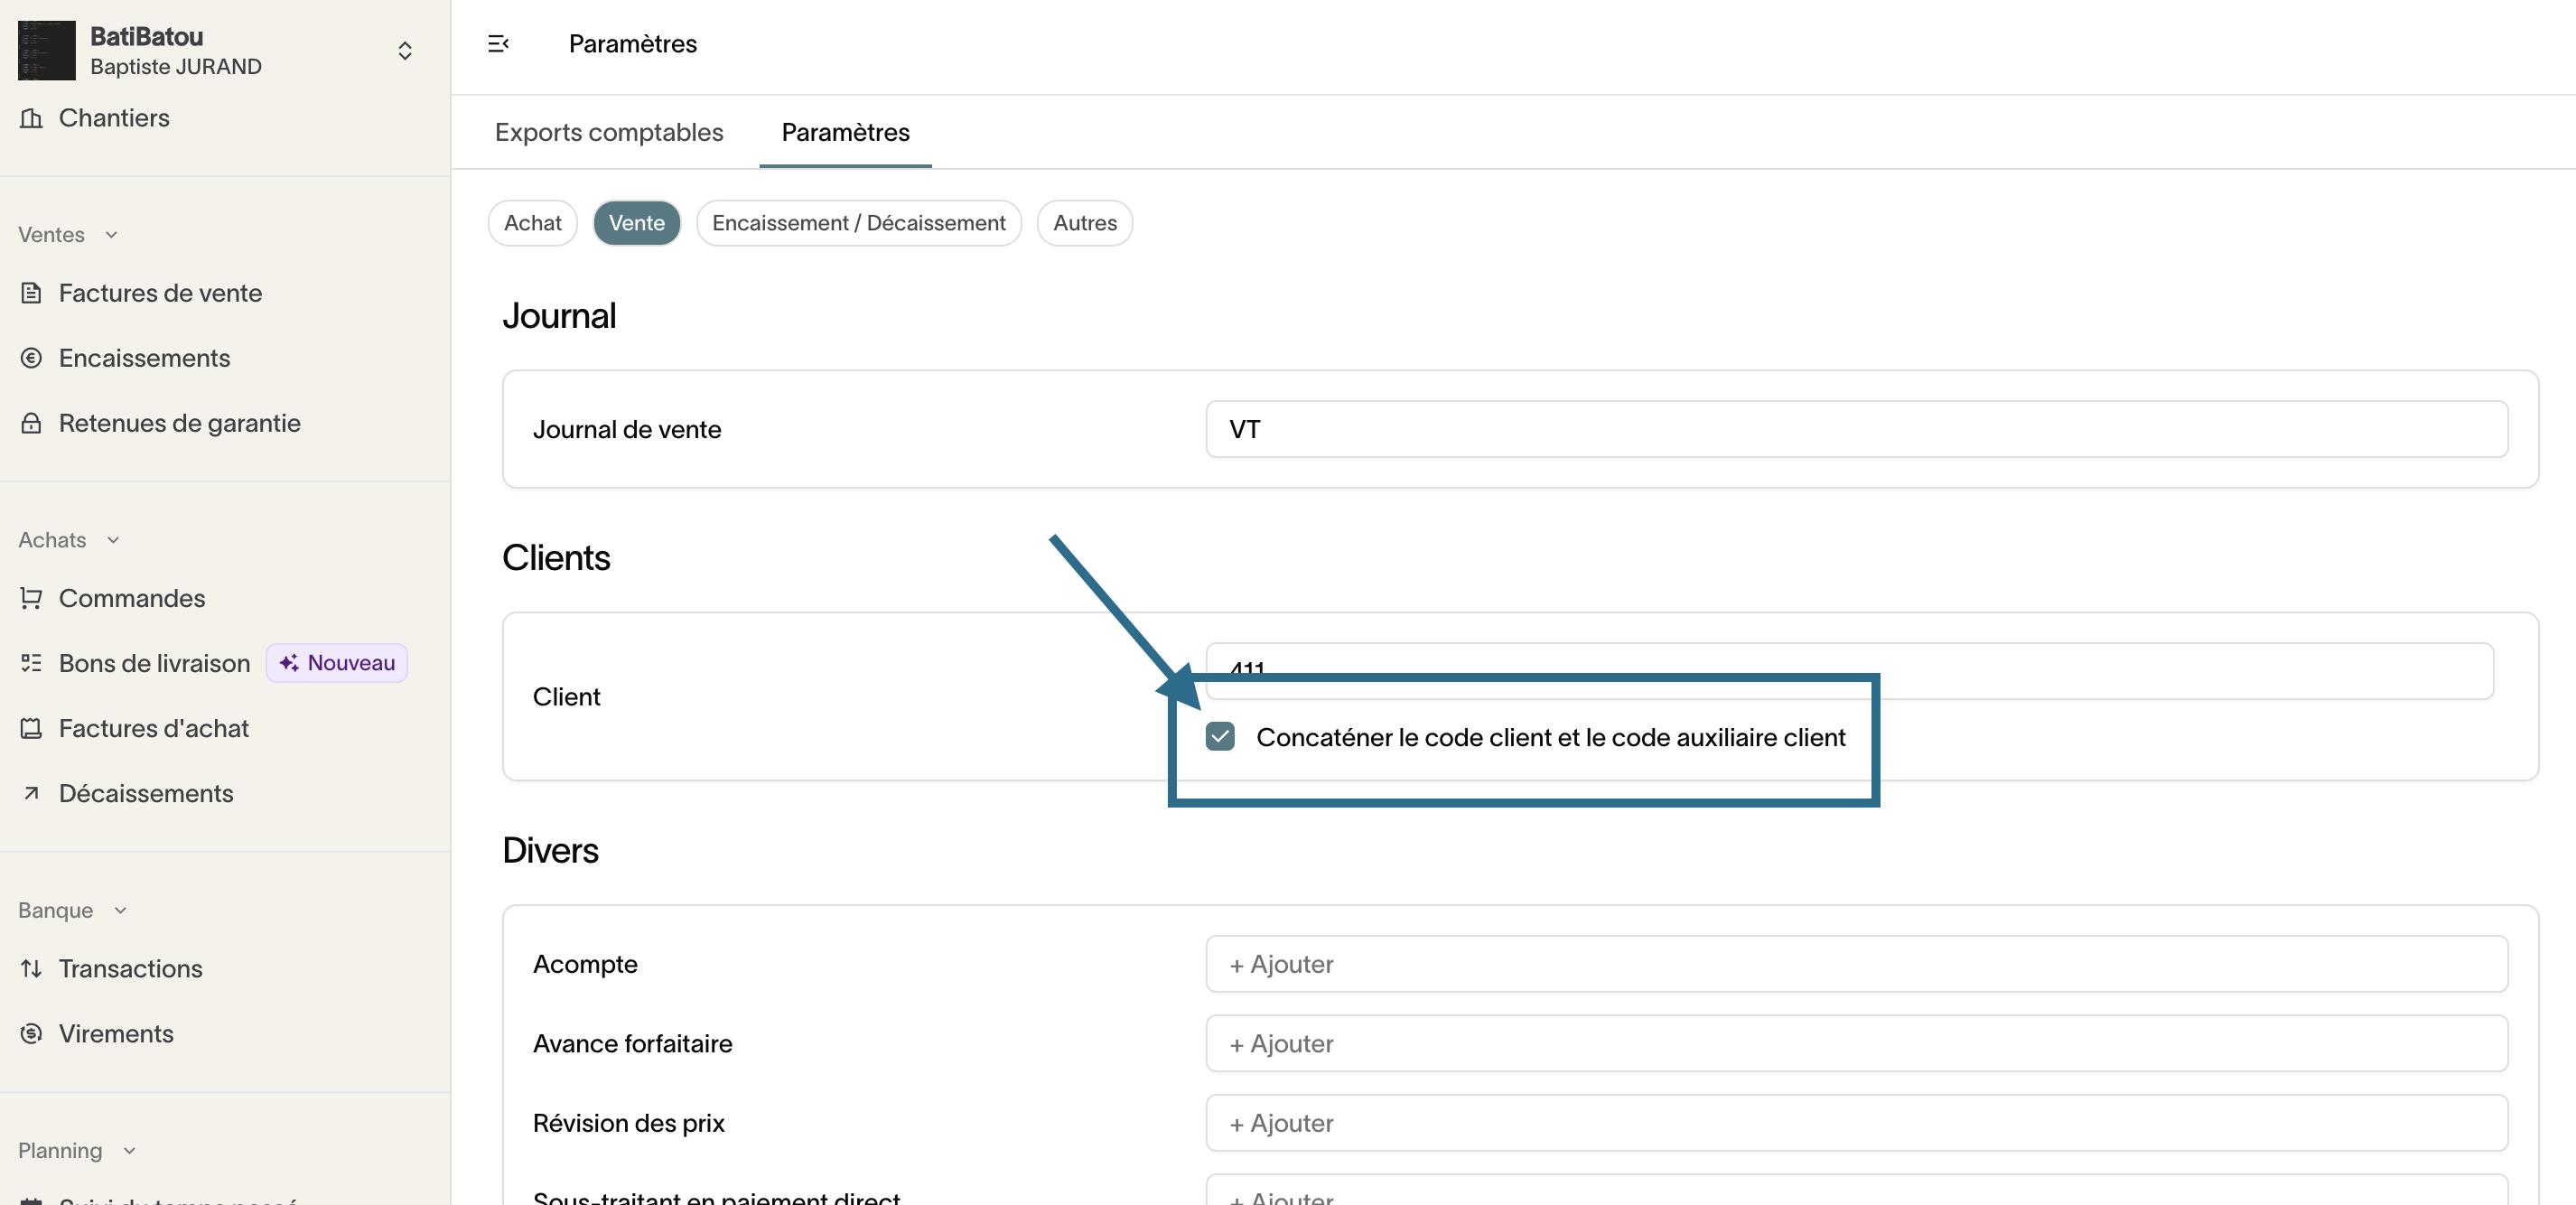This screenshot has width=2576, height=1205.
Task: Uncheck the Concaténer le code client checkbox
Action: click(x=1219, y=737)
